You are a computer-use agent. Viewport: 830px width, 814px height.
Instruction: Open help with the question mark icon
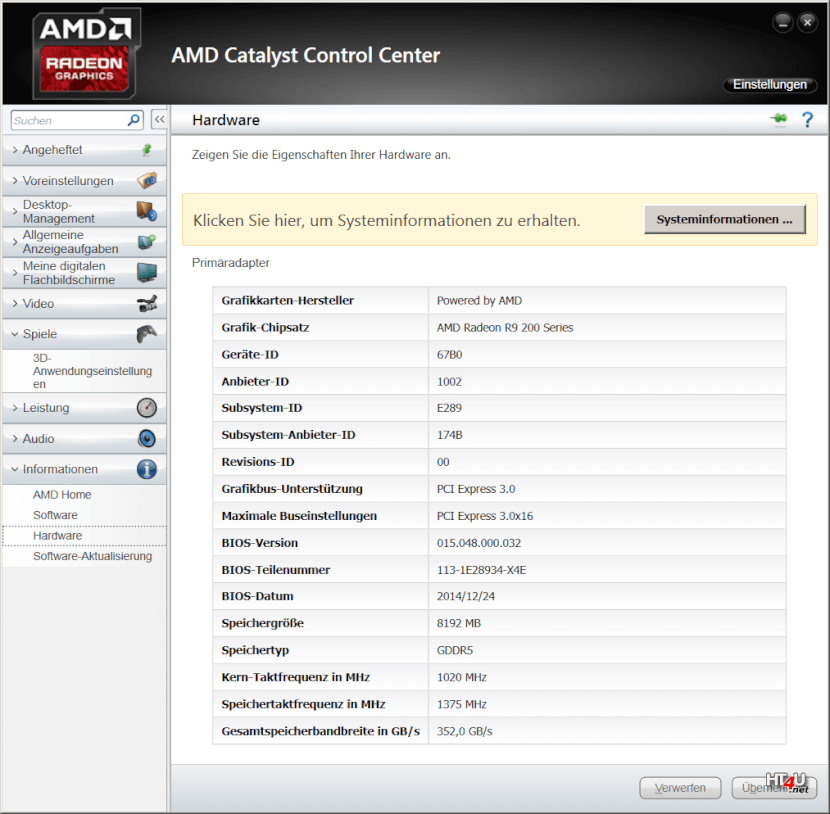click(807, 120)
